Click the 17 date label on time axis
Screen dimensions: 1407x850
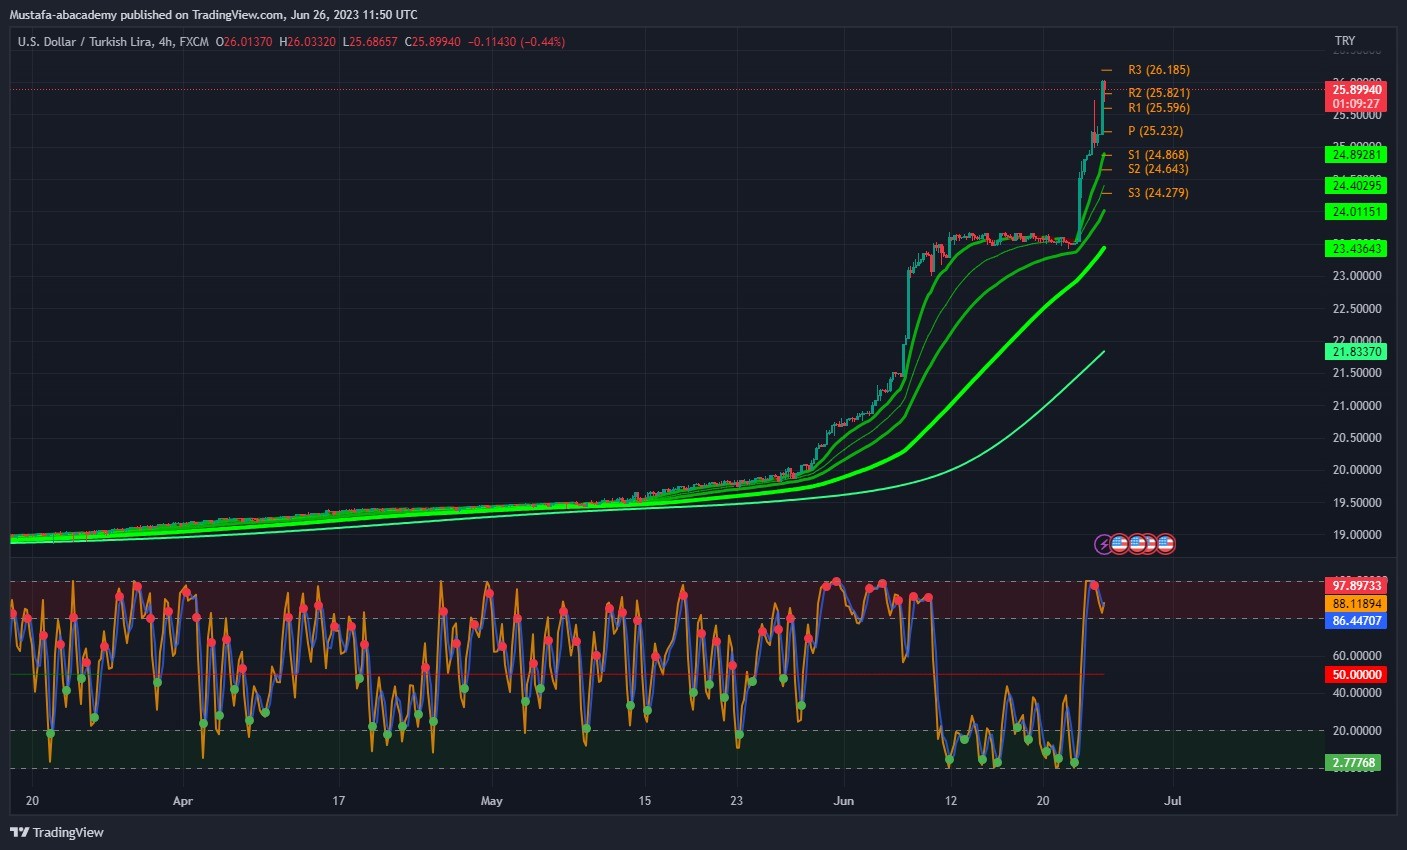click(x=339, y=801)
